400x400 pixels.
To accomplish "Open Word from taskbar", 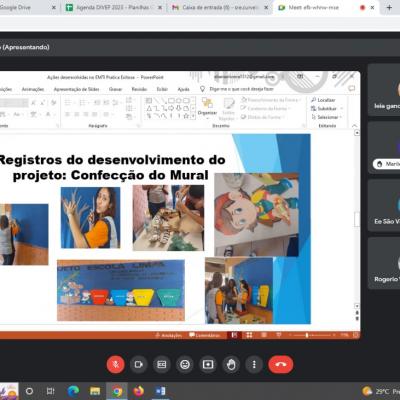I will [160, 391].
